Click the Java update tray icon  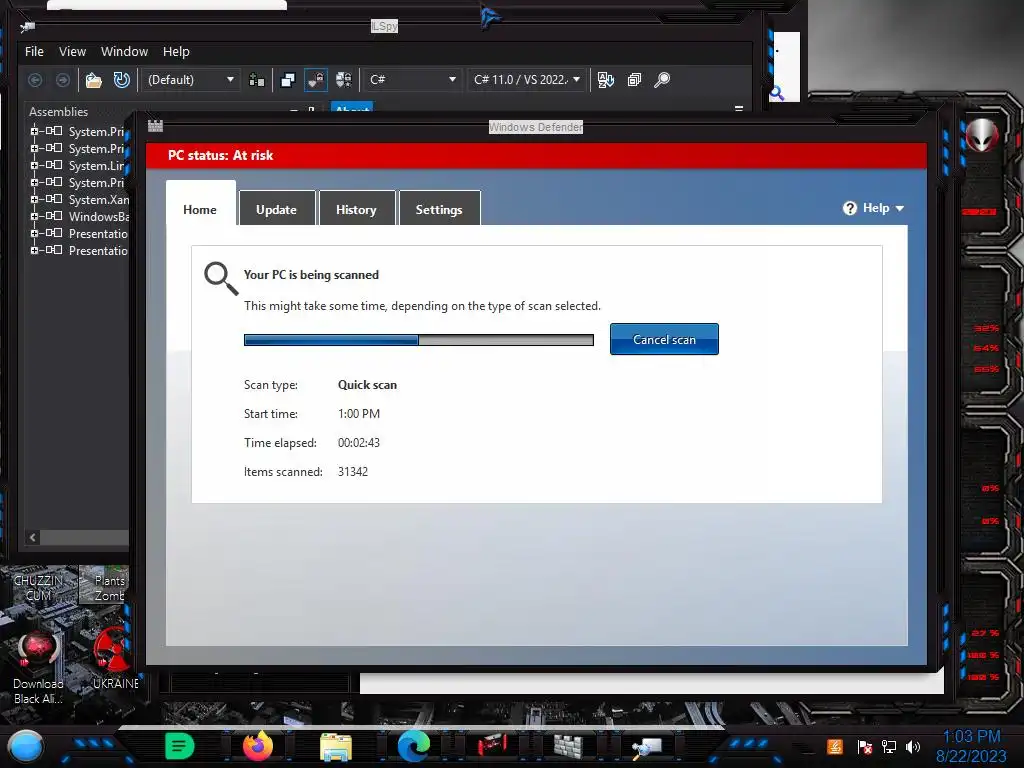[x=835, y=746]
